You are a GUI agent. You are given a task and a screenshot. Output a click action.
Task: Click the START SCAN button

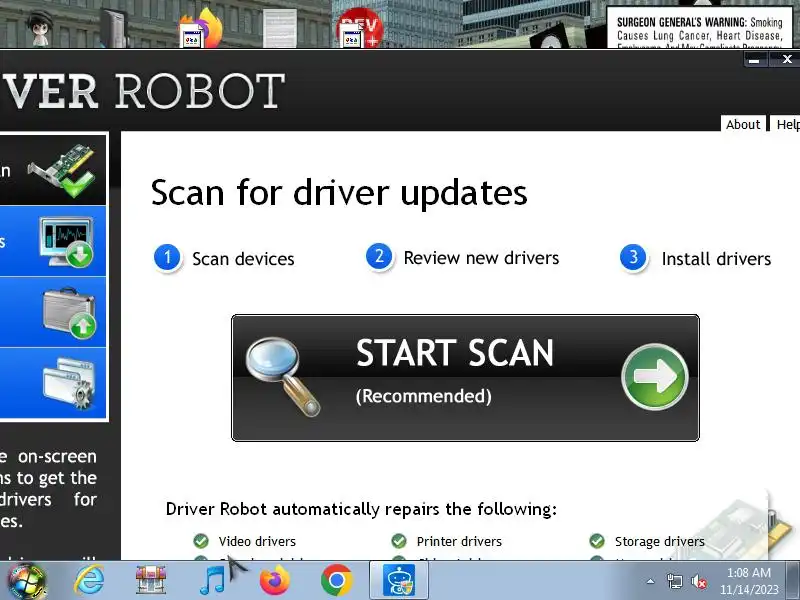point(465,378)
